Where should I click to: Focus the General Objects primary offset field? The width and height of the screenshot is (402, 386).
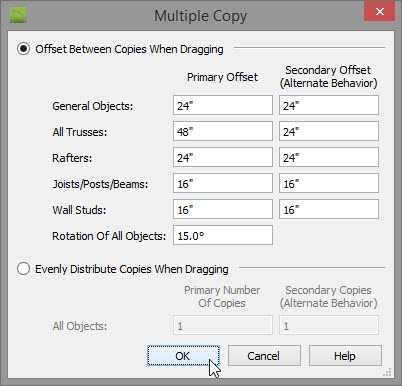click(223, 105)
